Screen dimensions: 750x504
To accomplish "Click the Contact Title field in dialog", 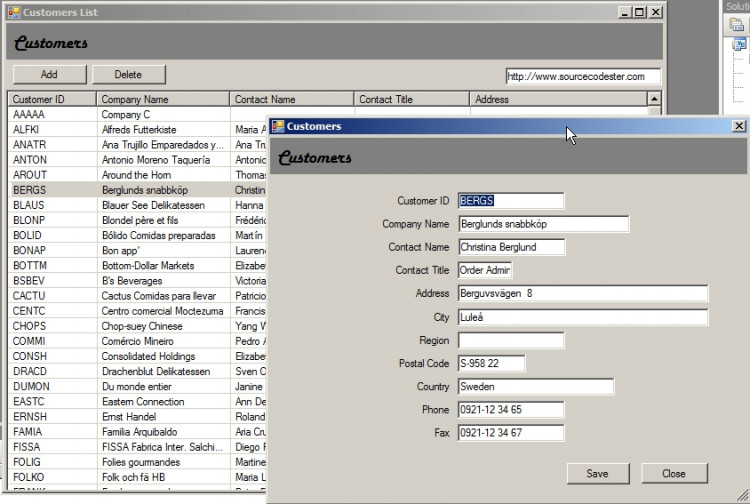I will (x=485, y=270).
